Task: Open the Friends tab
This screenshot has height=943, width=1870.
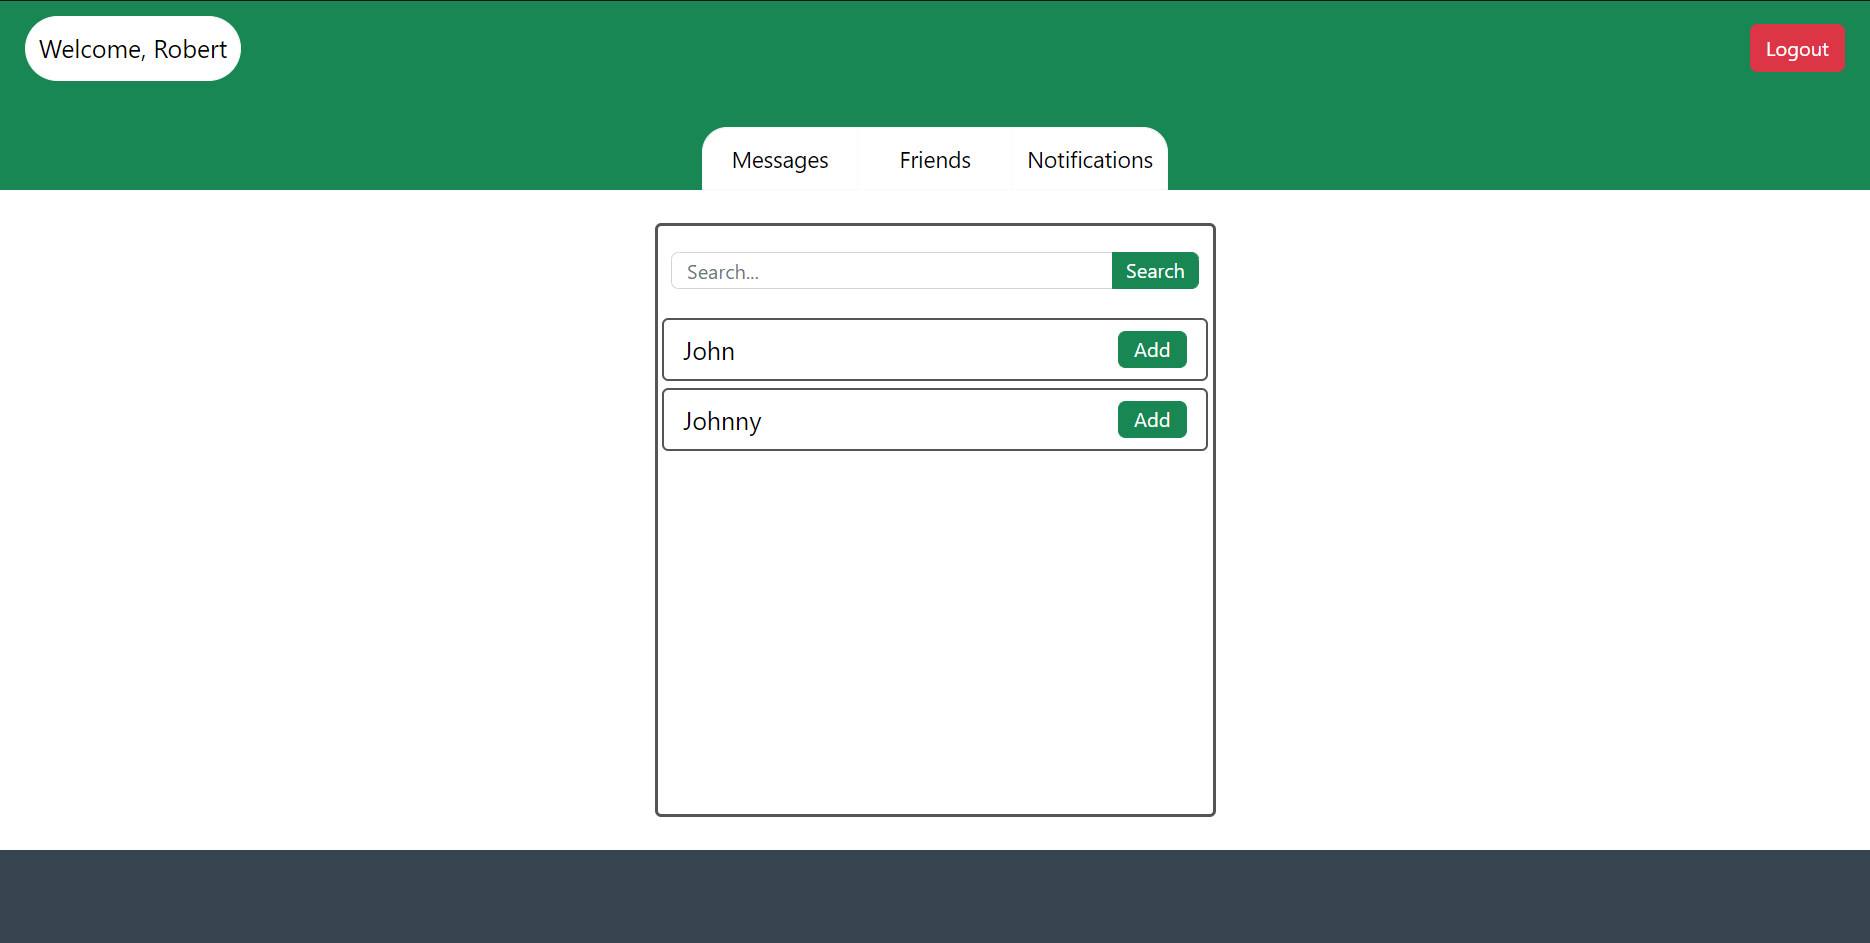Action: [x=934, y=159]
